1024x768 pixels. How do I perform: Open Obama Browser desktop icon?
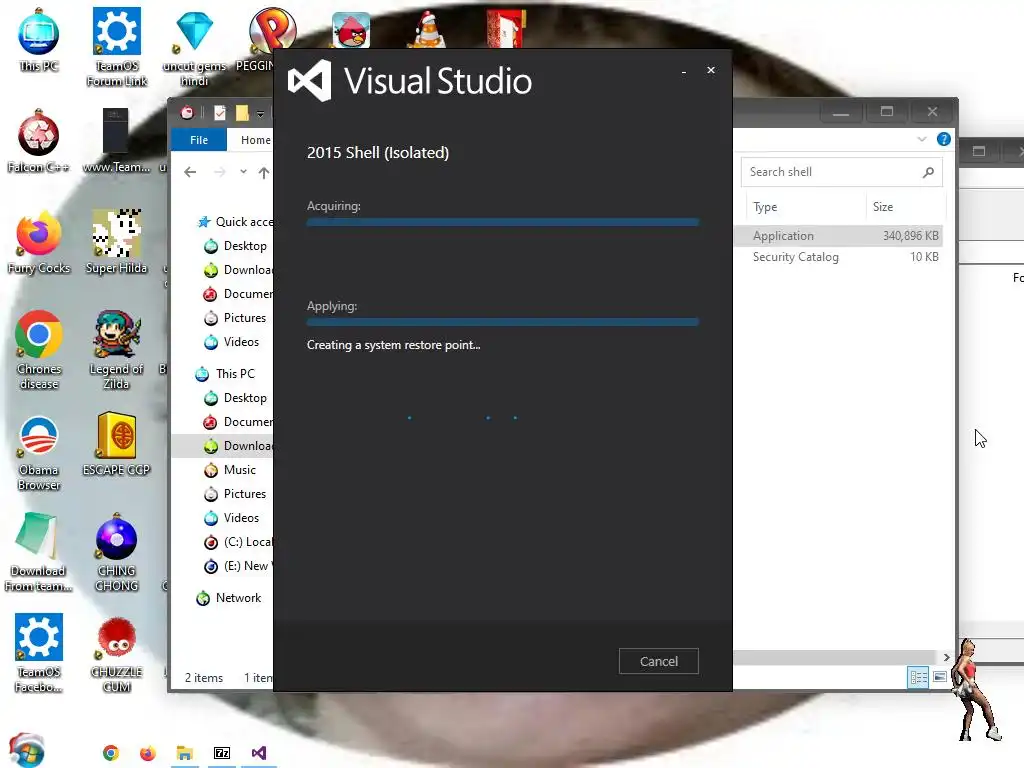point(39,452)
